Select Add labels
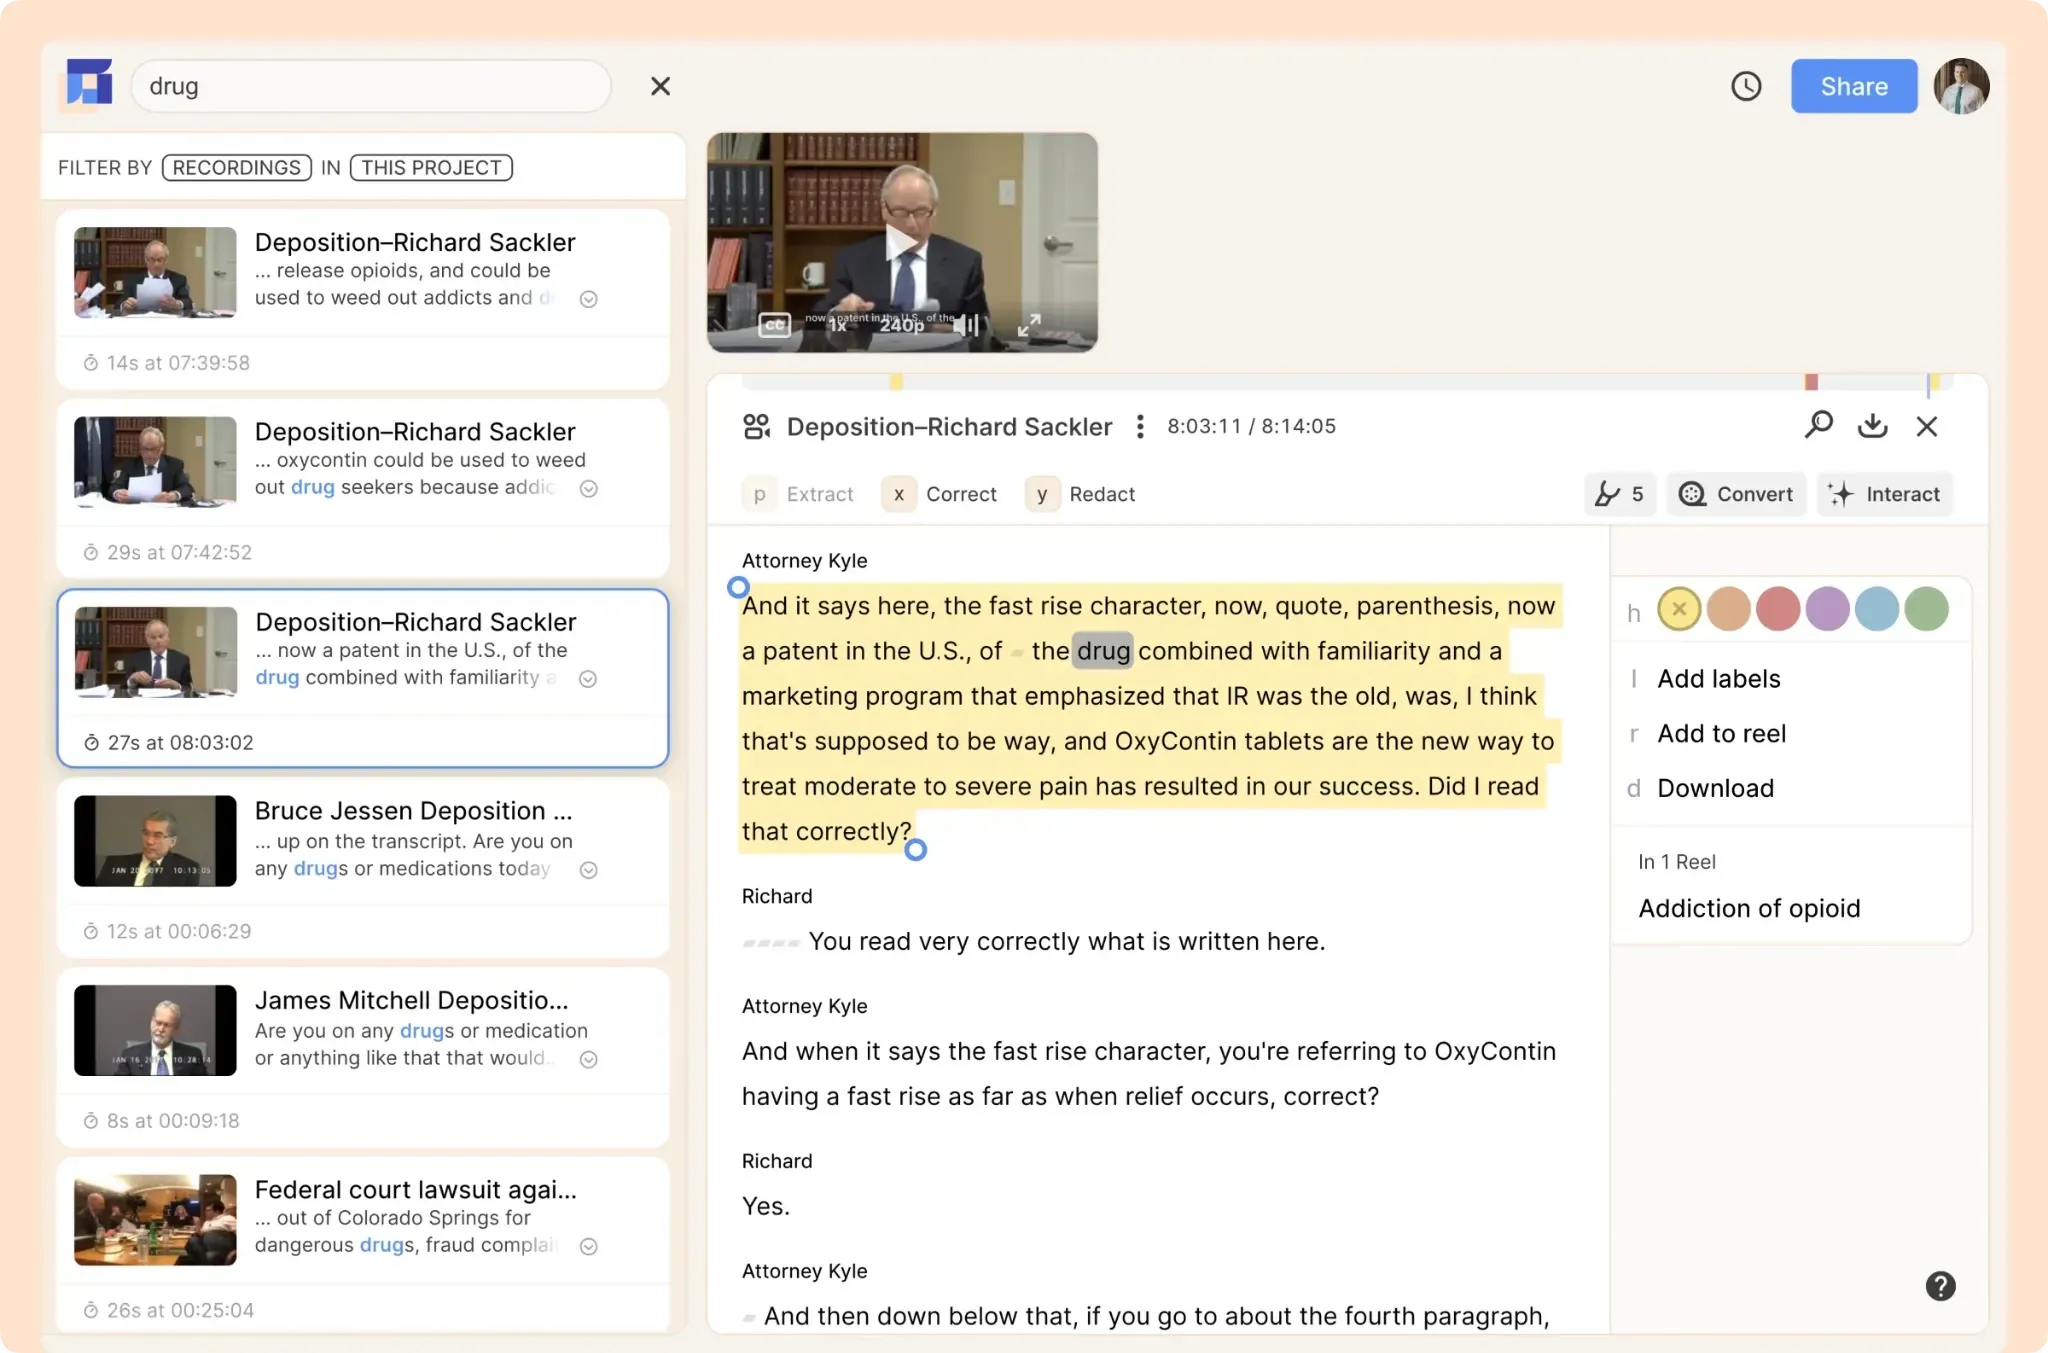Image resolution: width=2048 pixels, height=1353 pixels. pyautogui.click(x=1718, y=679)
